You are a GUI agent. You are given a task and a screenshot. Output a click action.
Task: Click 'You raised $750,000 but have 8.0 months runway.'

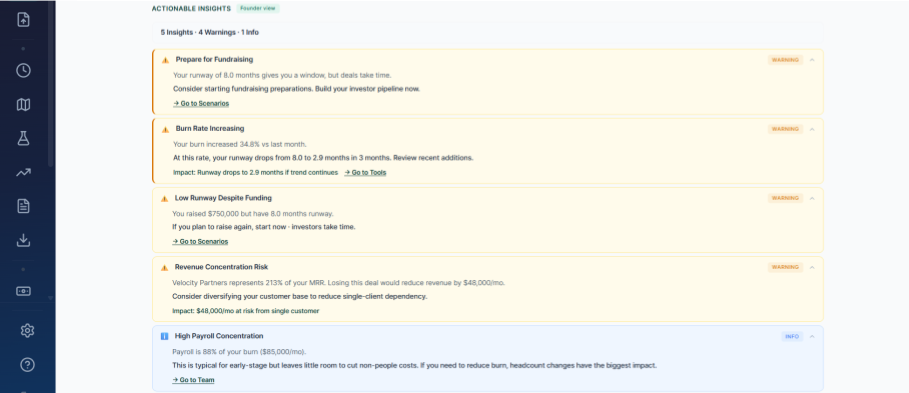[x=253, y=214]
